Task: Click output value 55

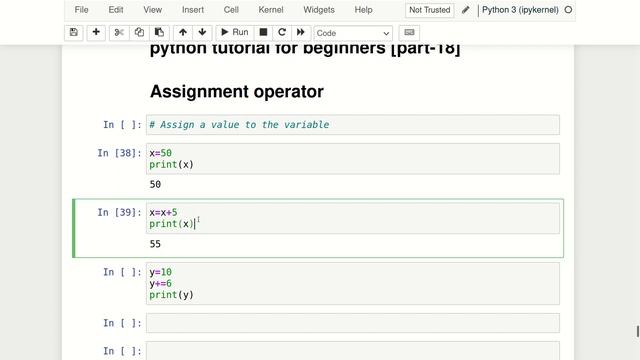Action: [x=155, y=244]
